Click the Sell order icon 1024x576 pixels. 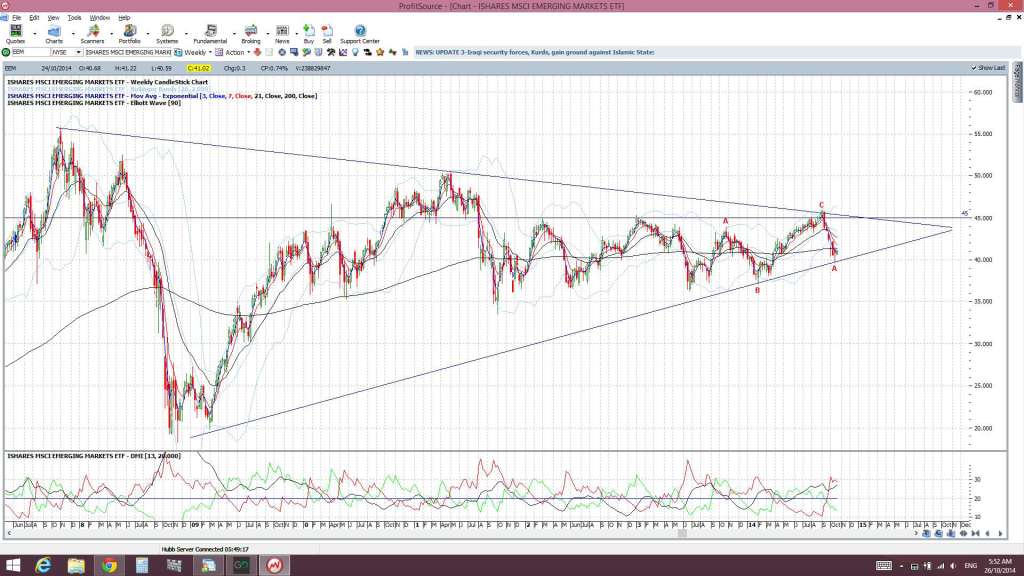click(327, 34)
